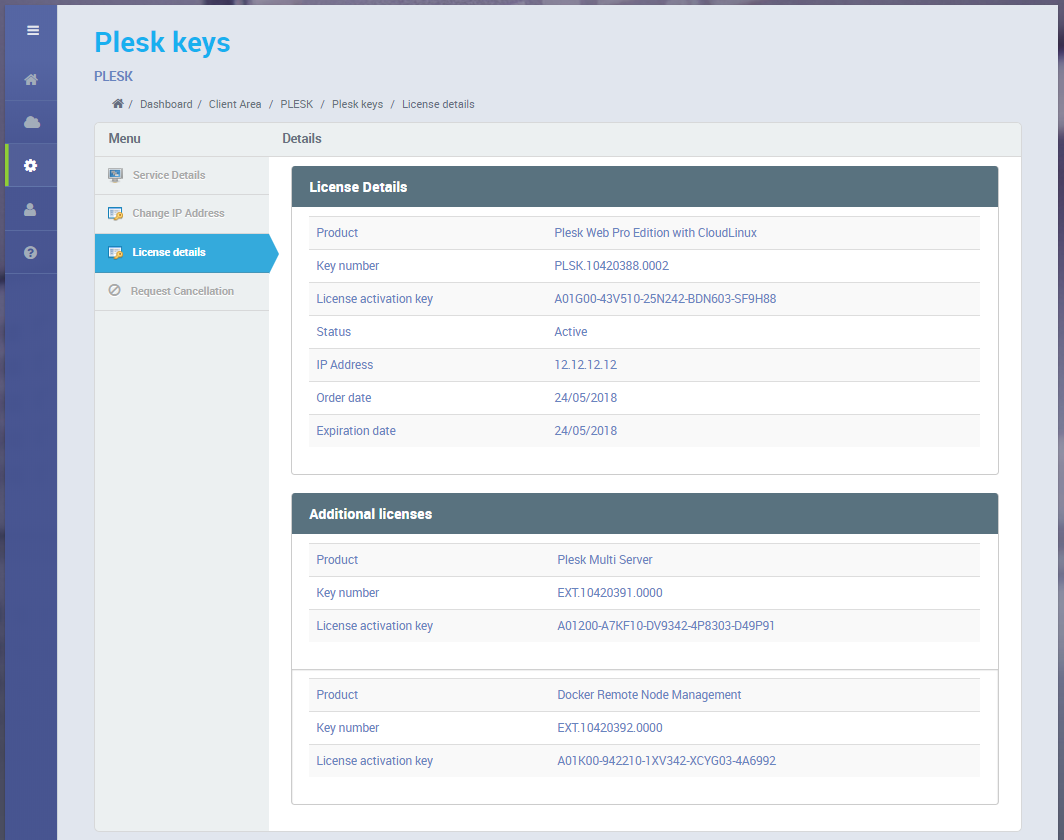
Task: Click the IP Address label
Action: [x=345, y=365]
